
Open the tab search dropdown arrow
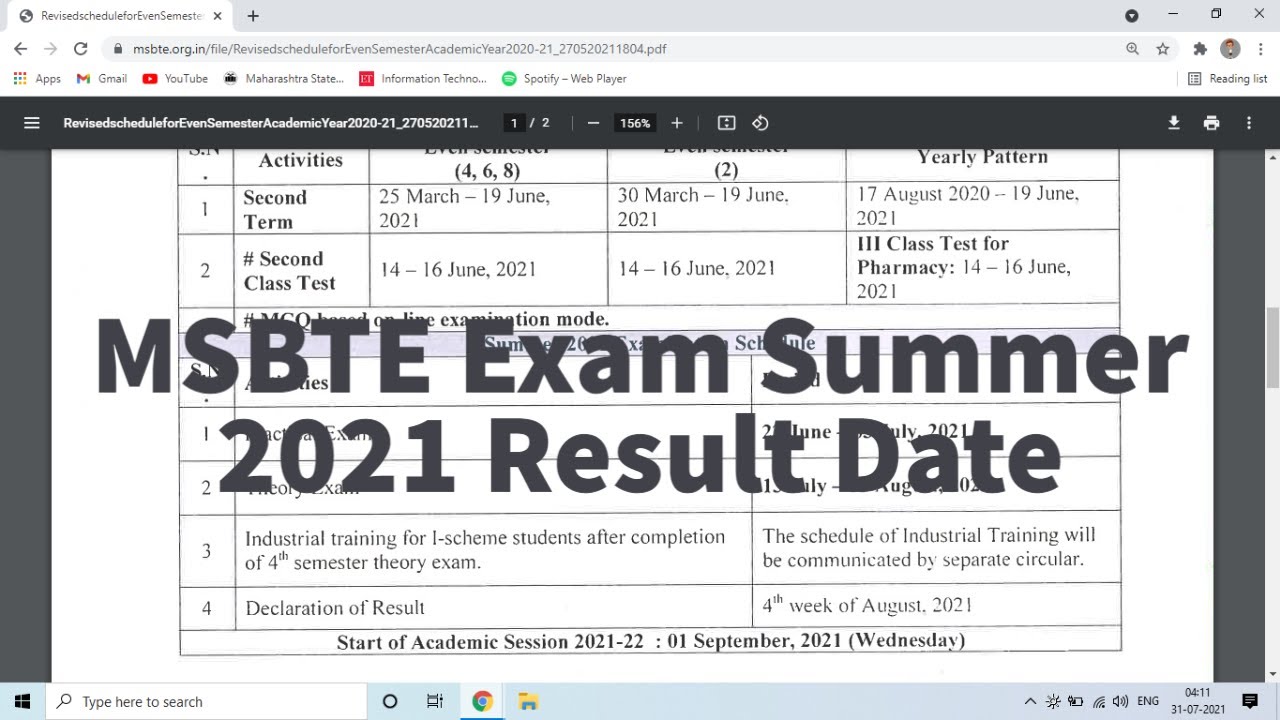[1132, 16]
